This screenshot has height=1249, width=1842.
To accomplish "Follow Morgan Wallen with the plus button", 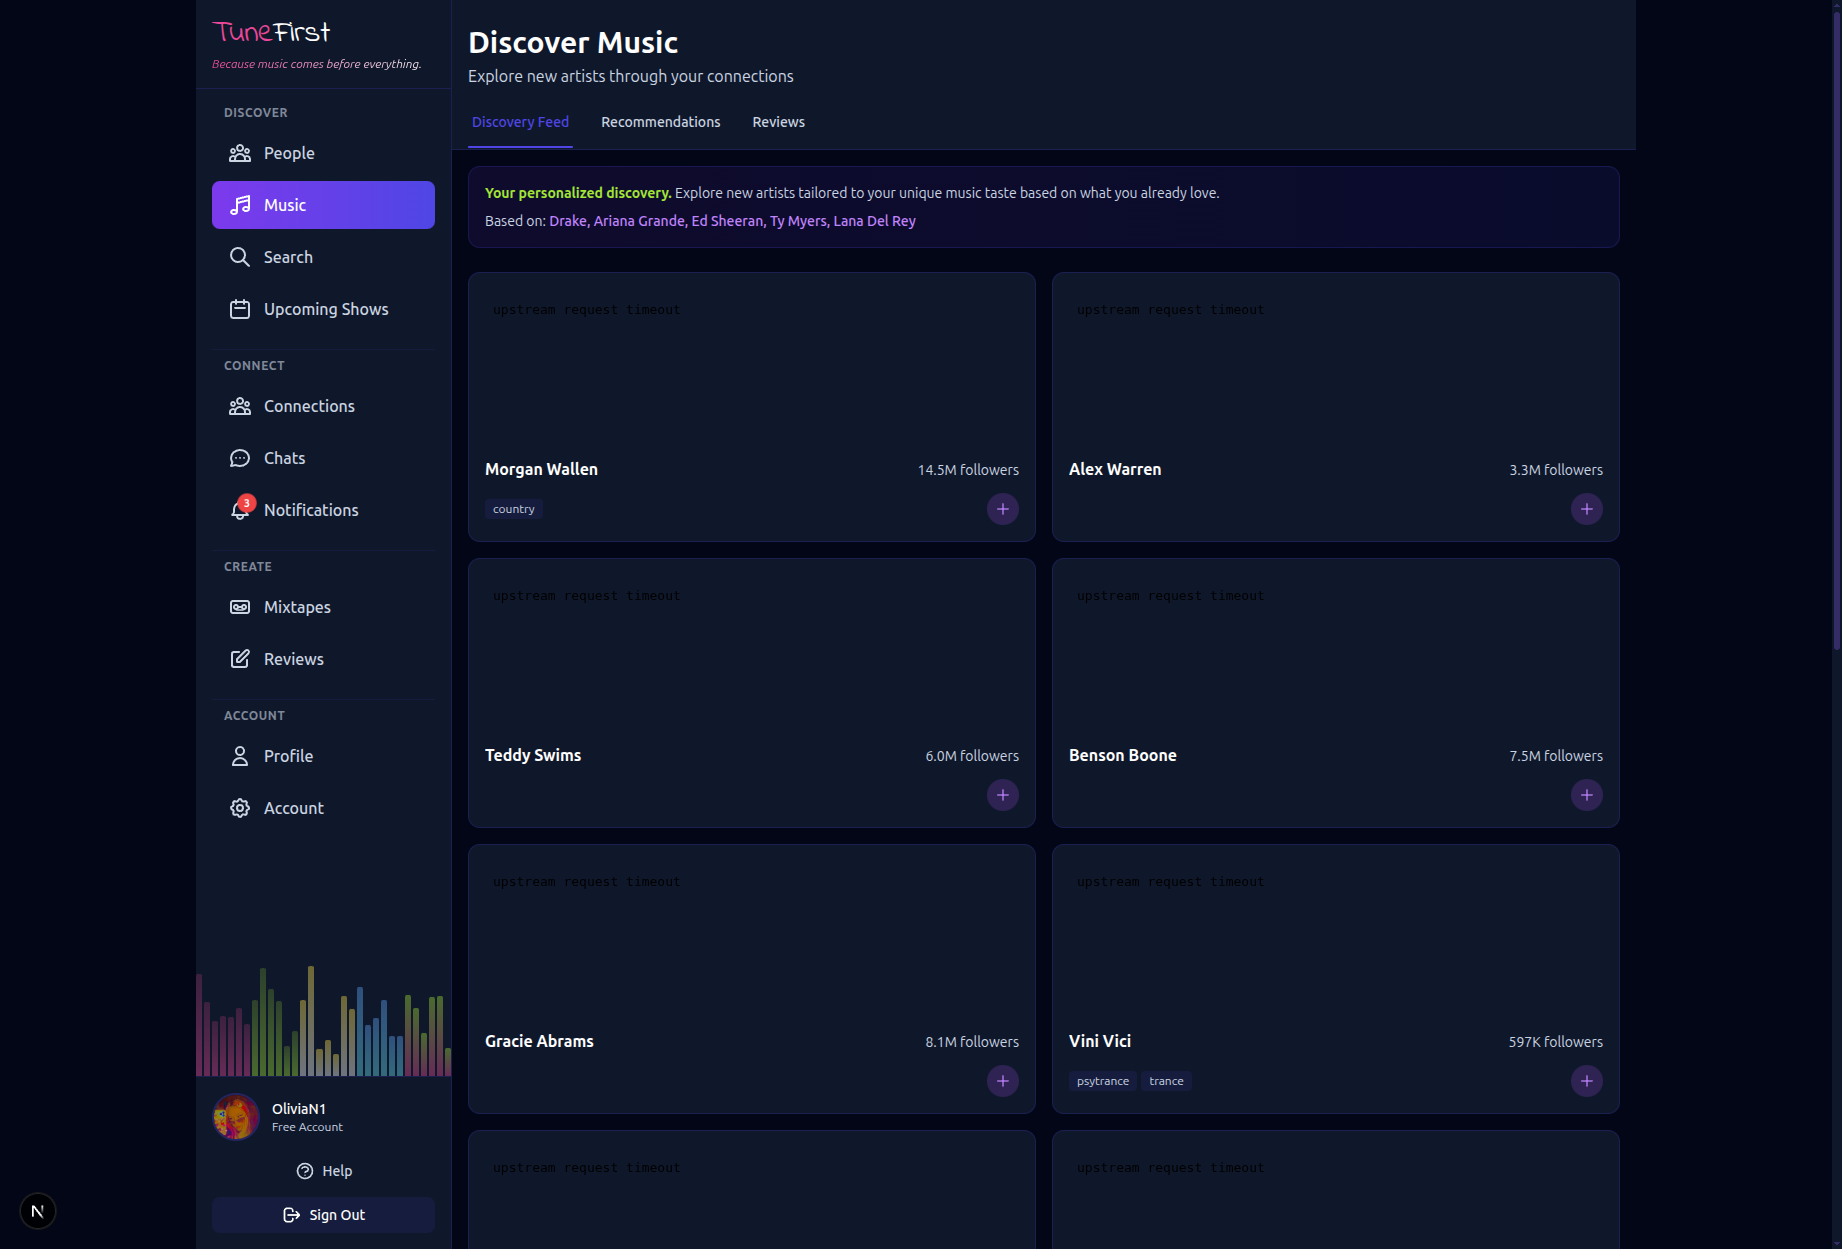I will click(1002, 508).
